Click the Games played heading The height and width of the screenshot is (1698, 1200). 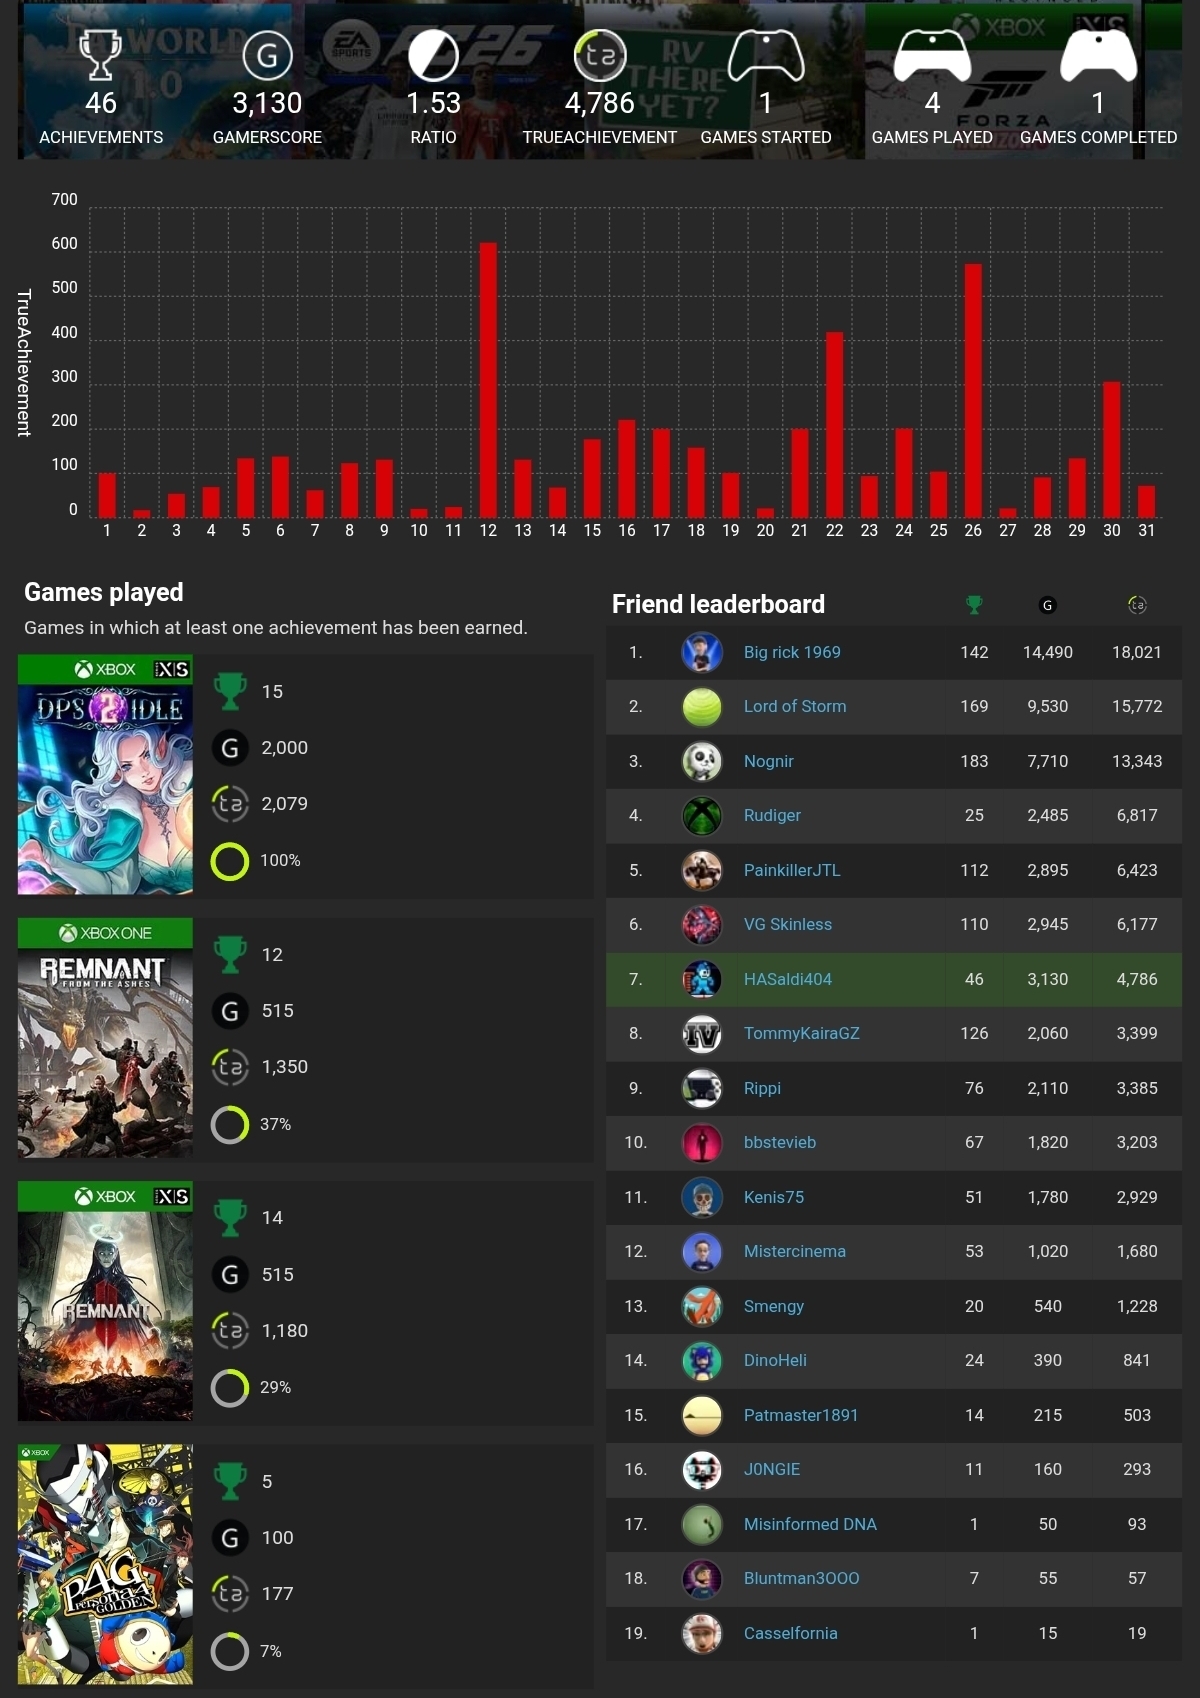104,592
